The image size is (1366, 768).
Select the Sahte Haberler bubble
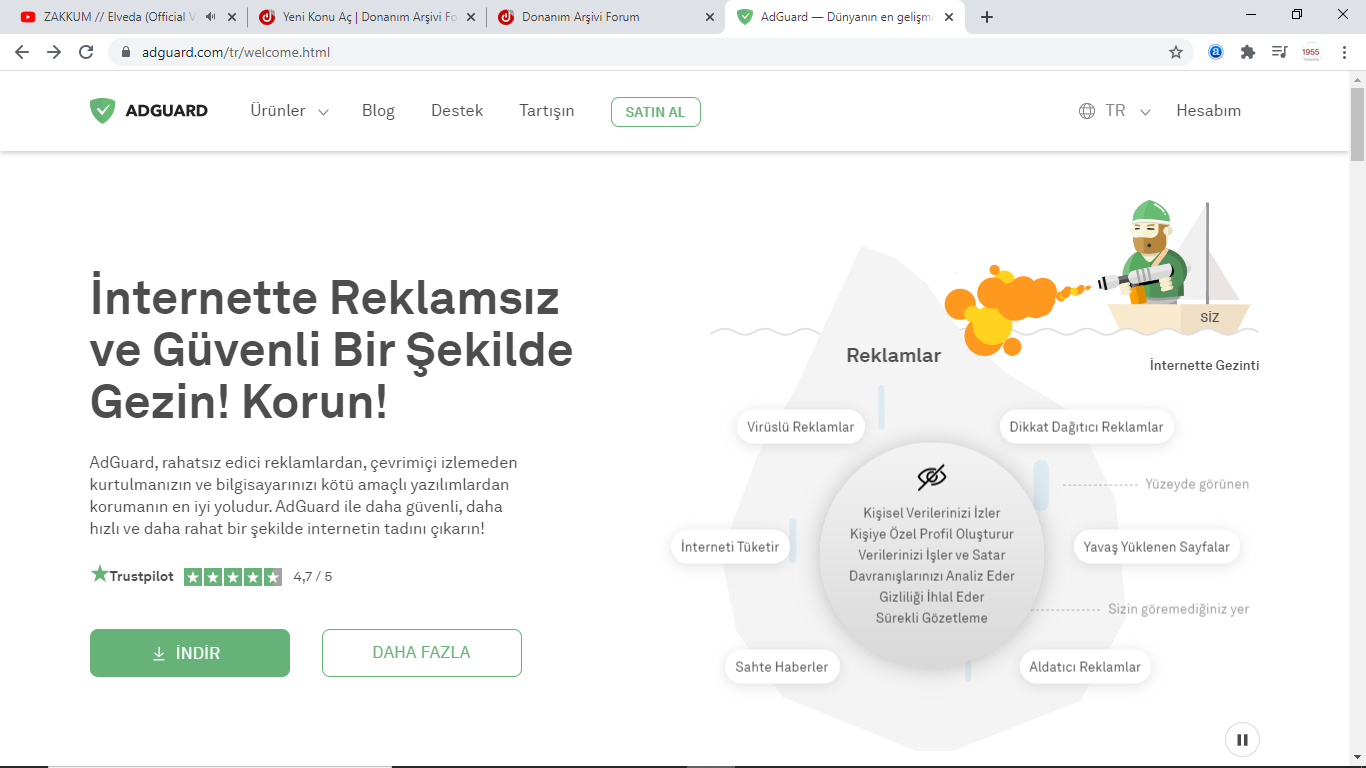(782, 667)
